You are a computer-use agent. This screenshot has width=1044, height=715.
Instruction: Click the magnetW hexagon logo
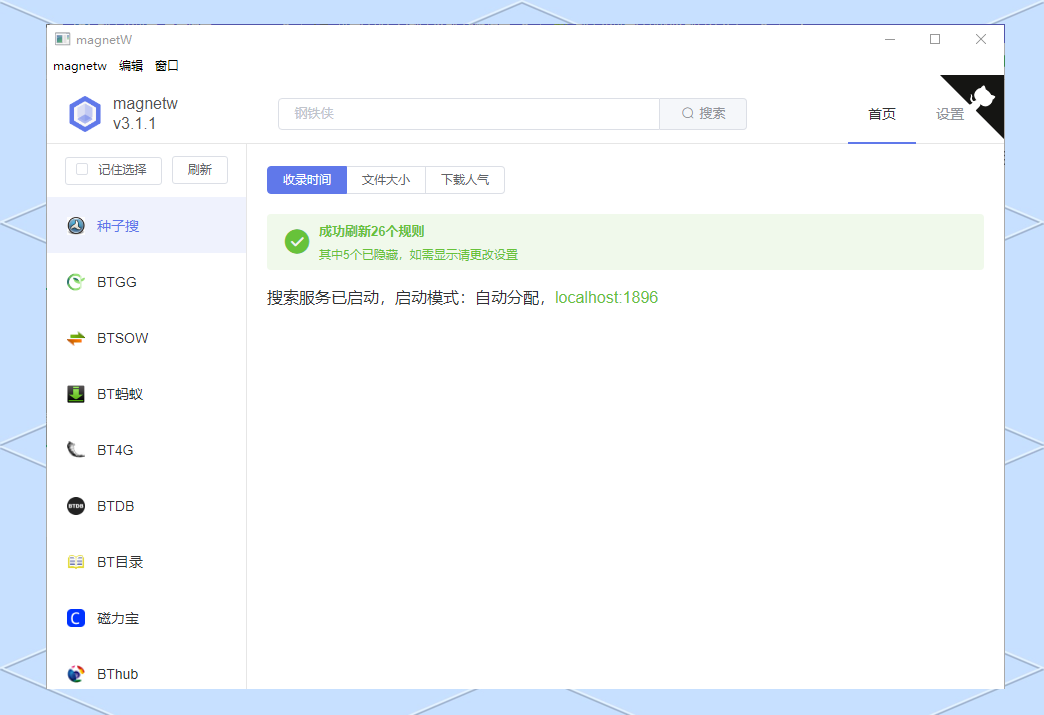pyautogui.click(x=85, y=113)
